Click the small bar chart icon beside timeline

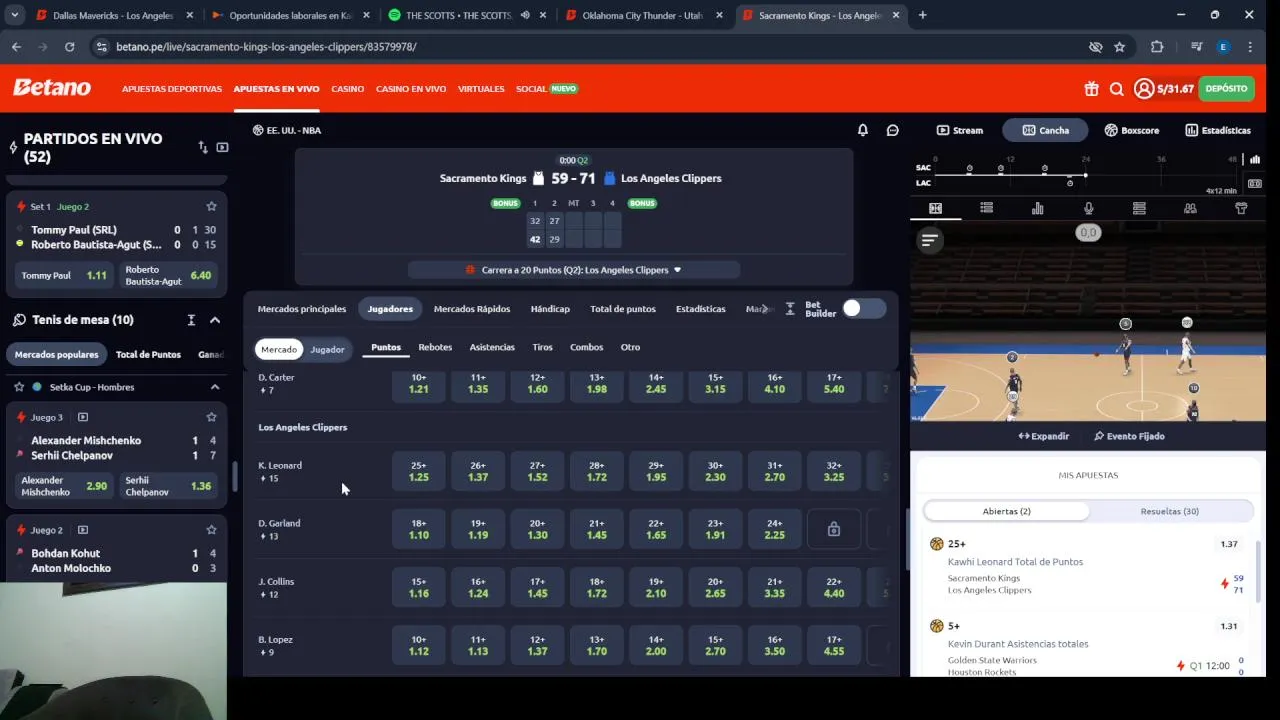1255,159
